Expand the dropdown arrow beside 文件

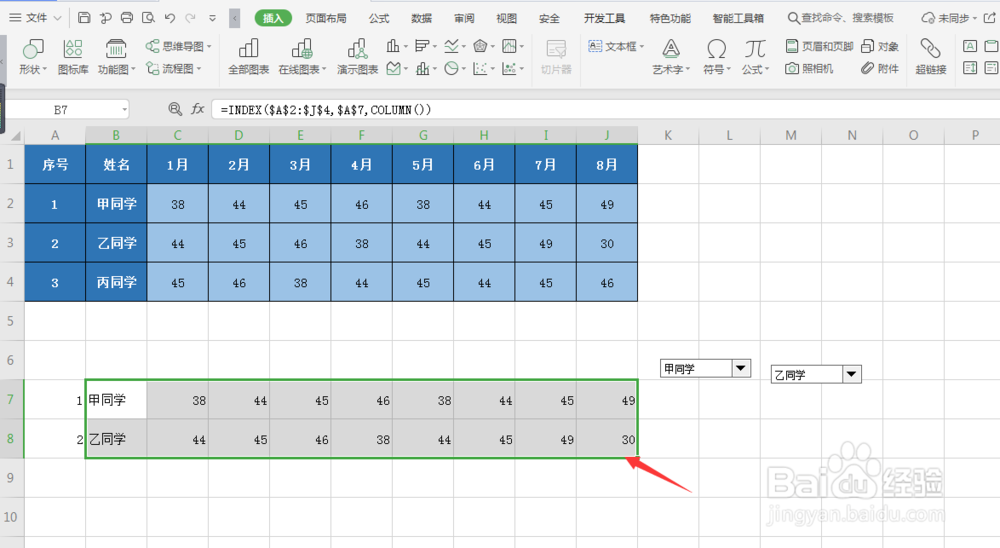click(57, 18)
